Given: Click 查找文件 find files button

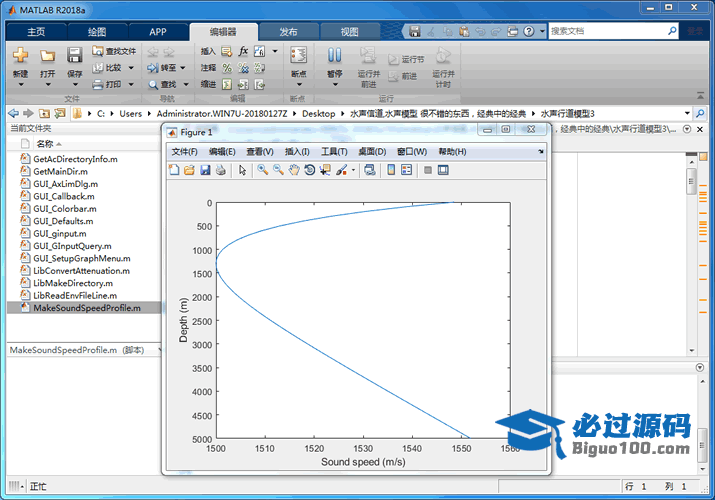Looking at the screenshot, I should click(x=114, y=51).
